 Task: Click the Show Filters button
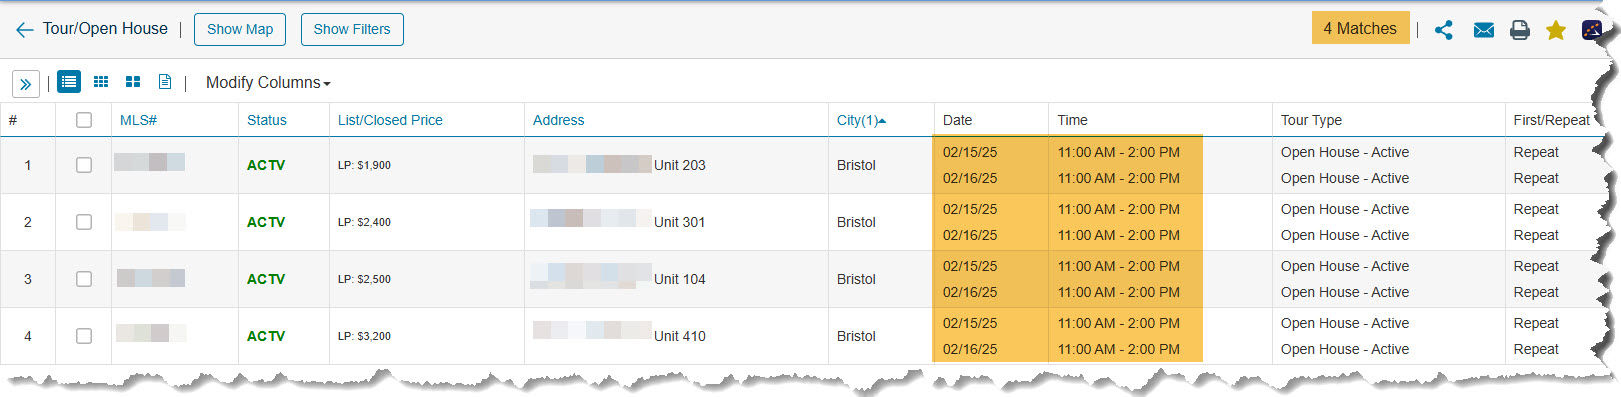[352, 29]
